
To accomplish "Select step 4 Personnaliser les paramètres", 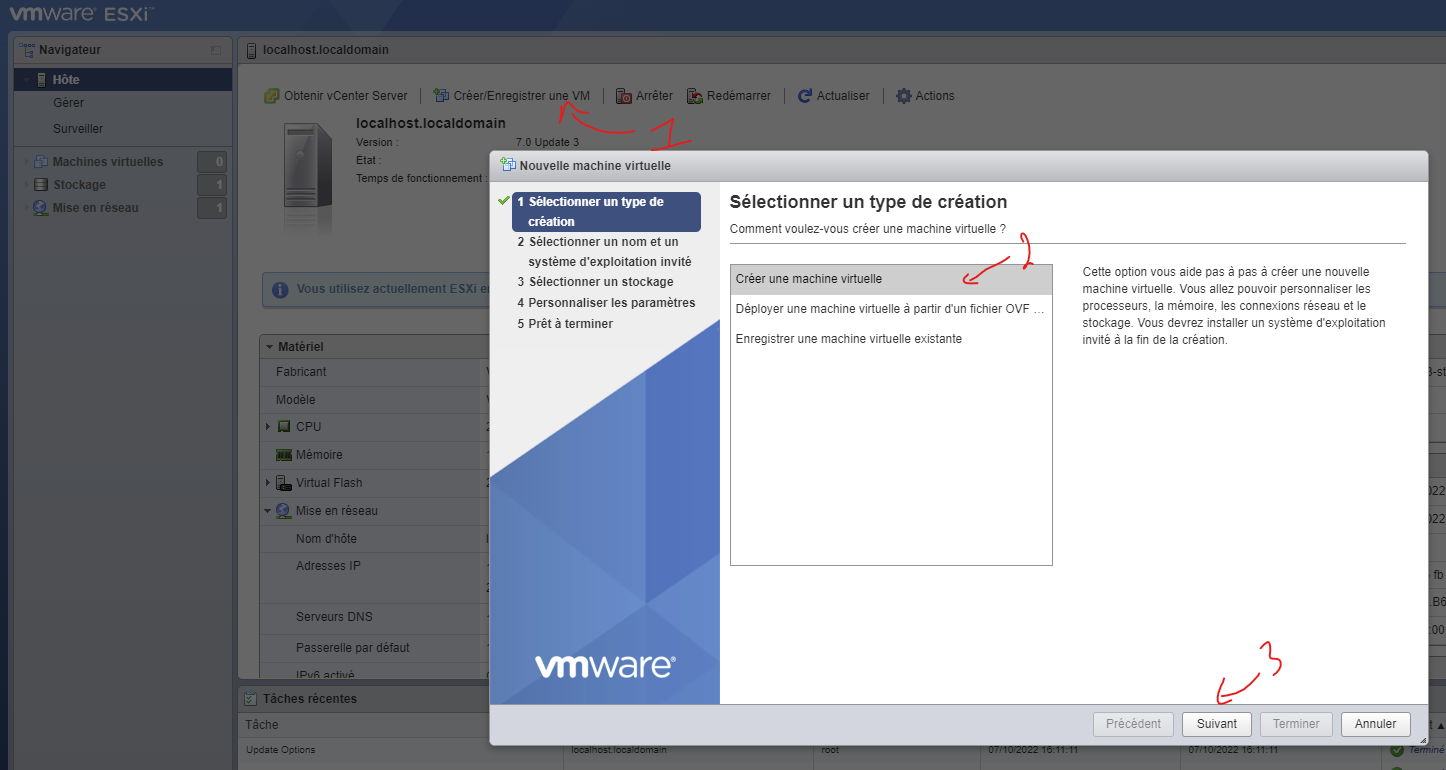I will pos(606,303).
